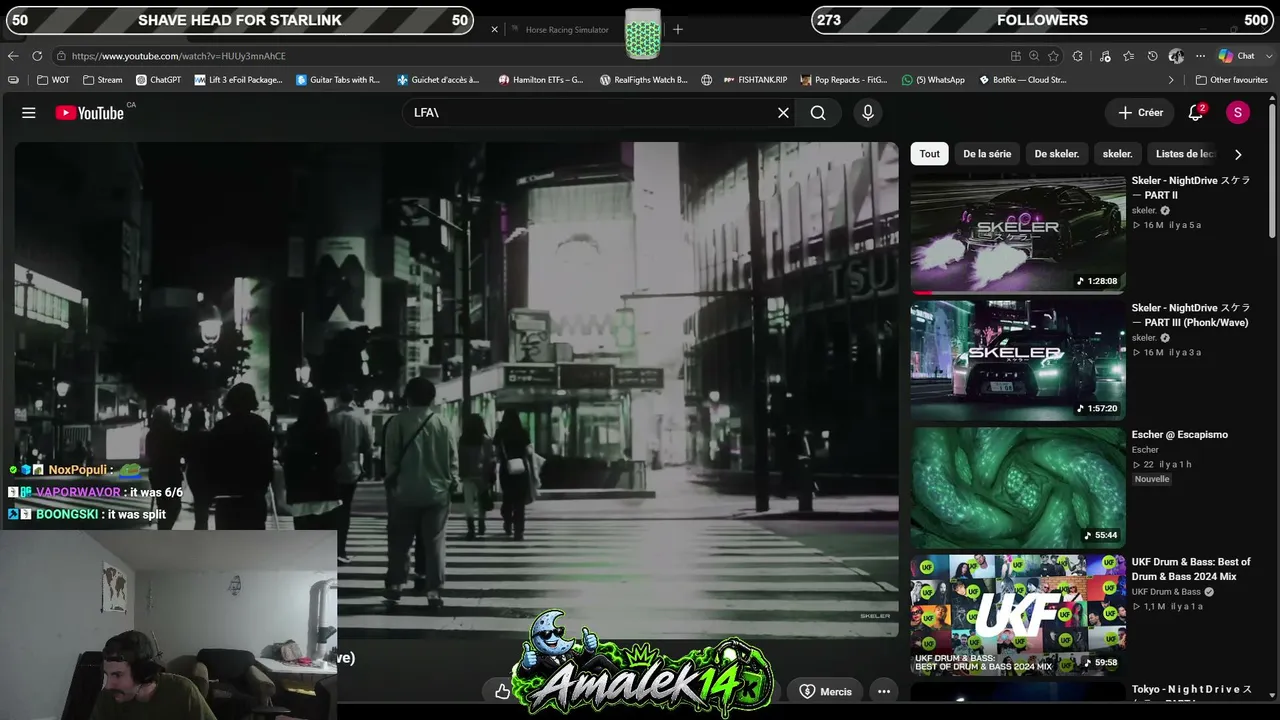Show more bookmarks overflow chevron
The height and width of the screenshot is (720, 1280).
(1171, 80)
